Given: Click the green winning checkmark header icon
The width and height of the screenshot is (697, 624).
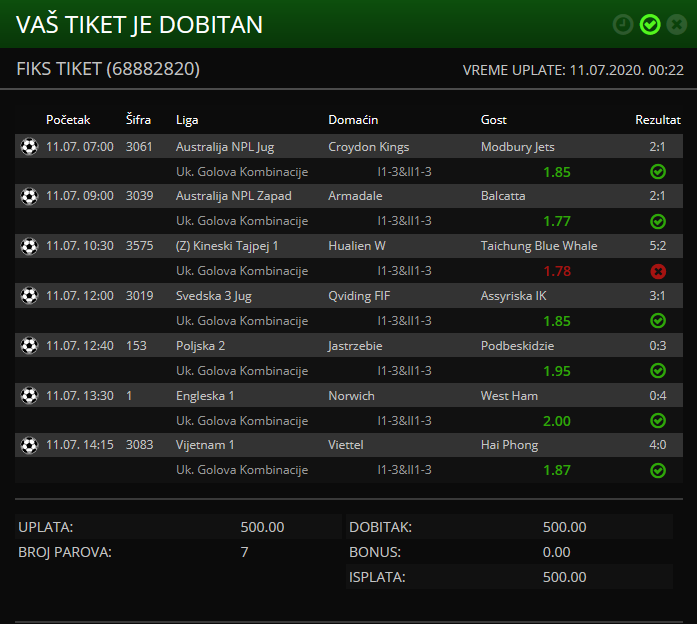Looking at the screenshot, I should click(650, 24).
